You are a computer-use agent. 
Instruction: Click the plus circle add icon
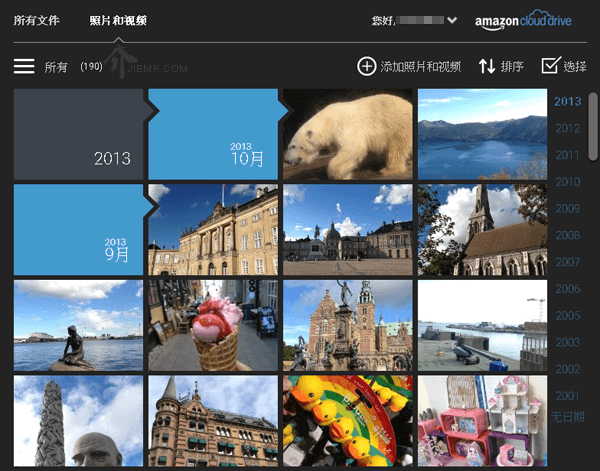coord(367,67)
